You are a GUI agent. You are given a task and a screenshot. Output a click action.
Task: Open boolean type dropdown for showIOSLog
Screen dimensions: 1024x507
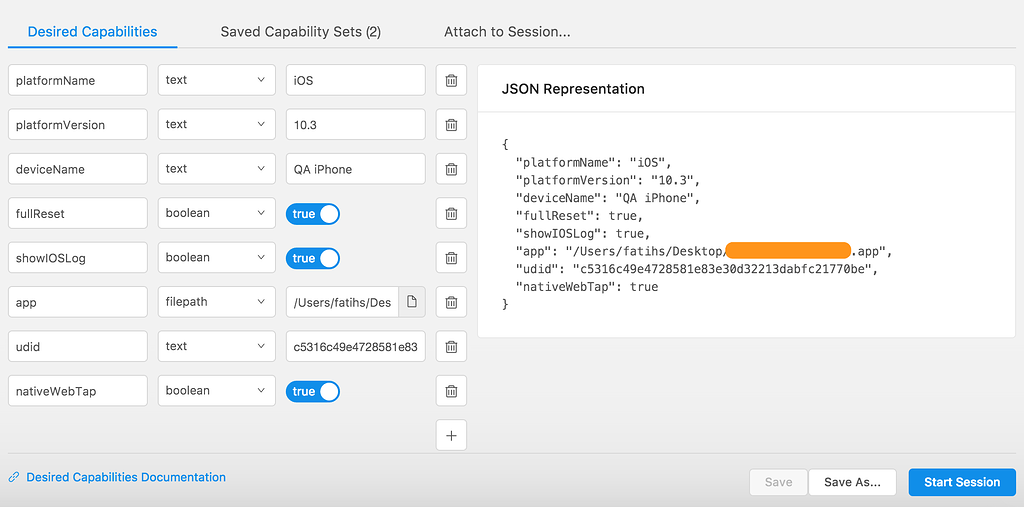(216, 258)
